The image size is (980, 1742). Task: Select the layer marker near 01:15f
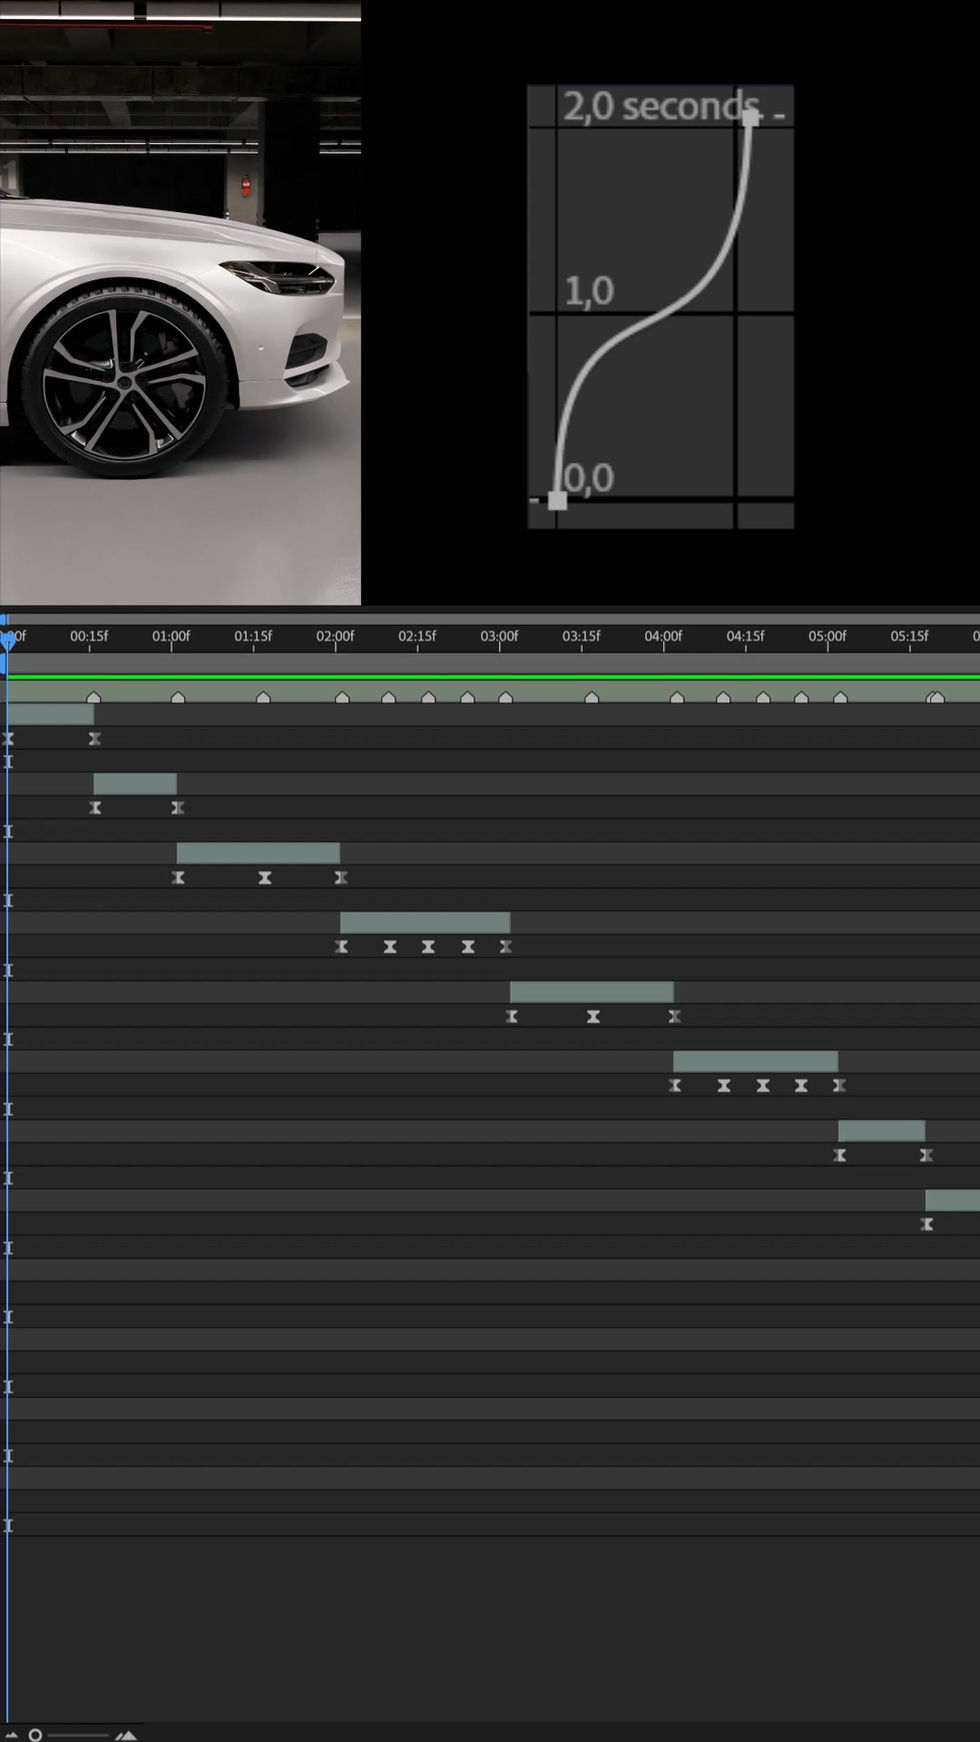(x=263, y=697)
